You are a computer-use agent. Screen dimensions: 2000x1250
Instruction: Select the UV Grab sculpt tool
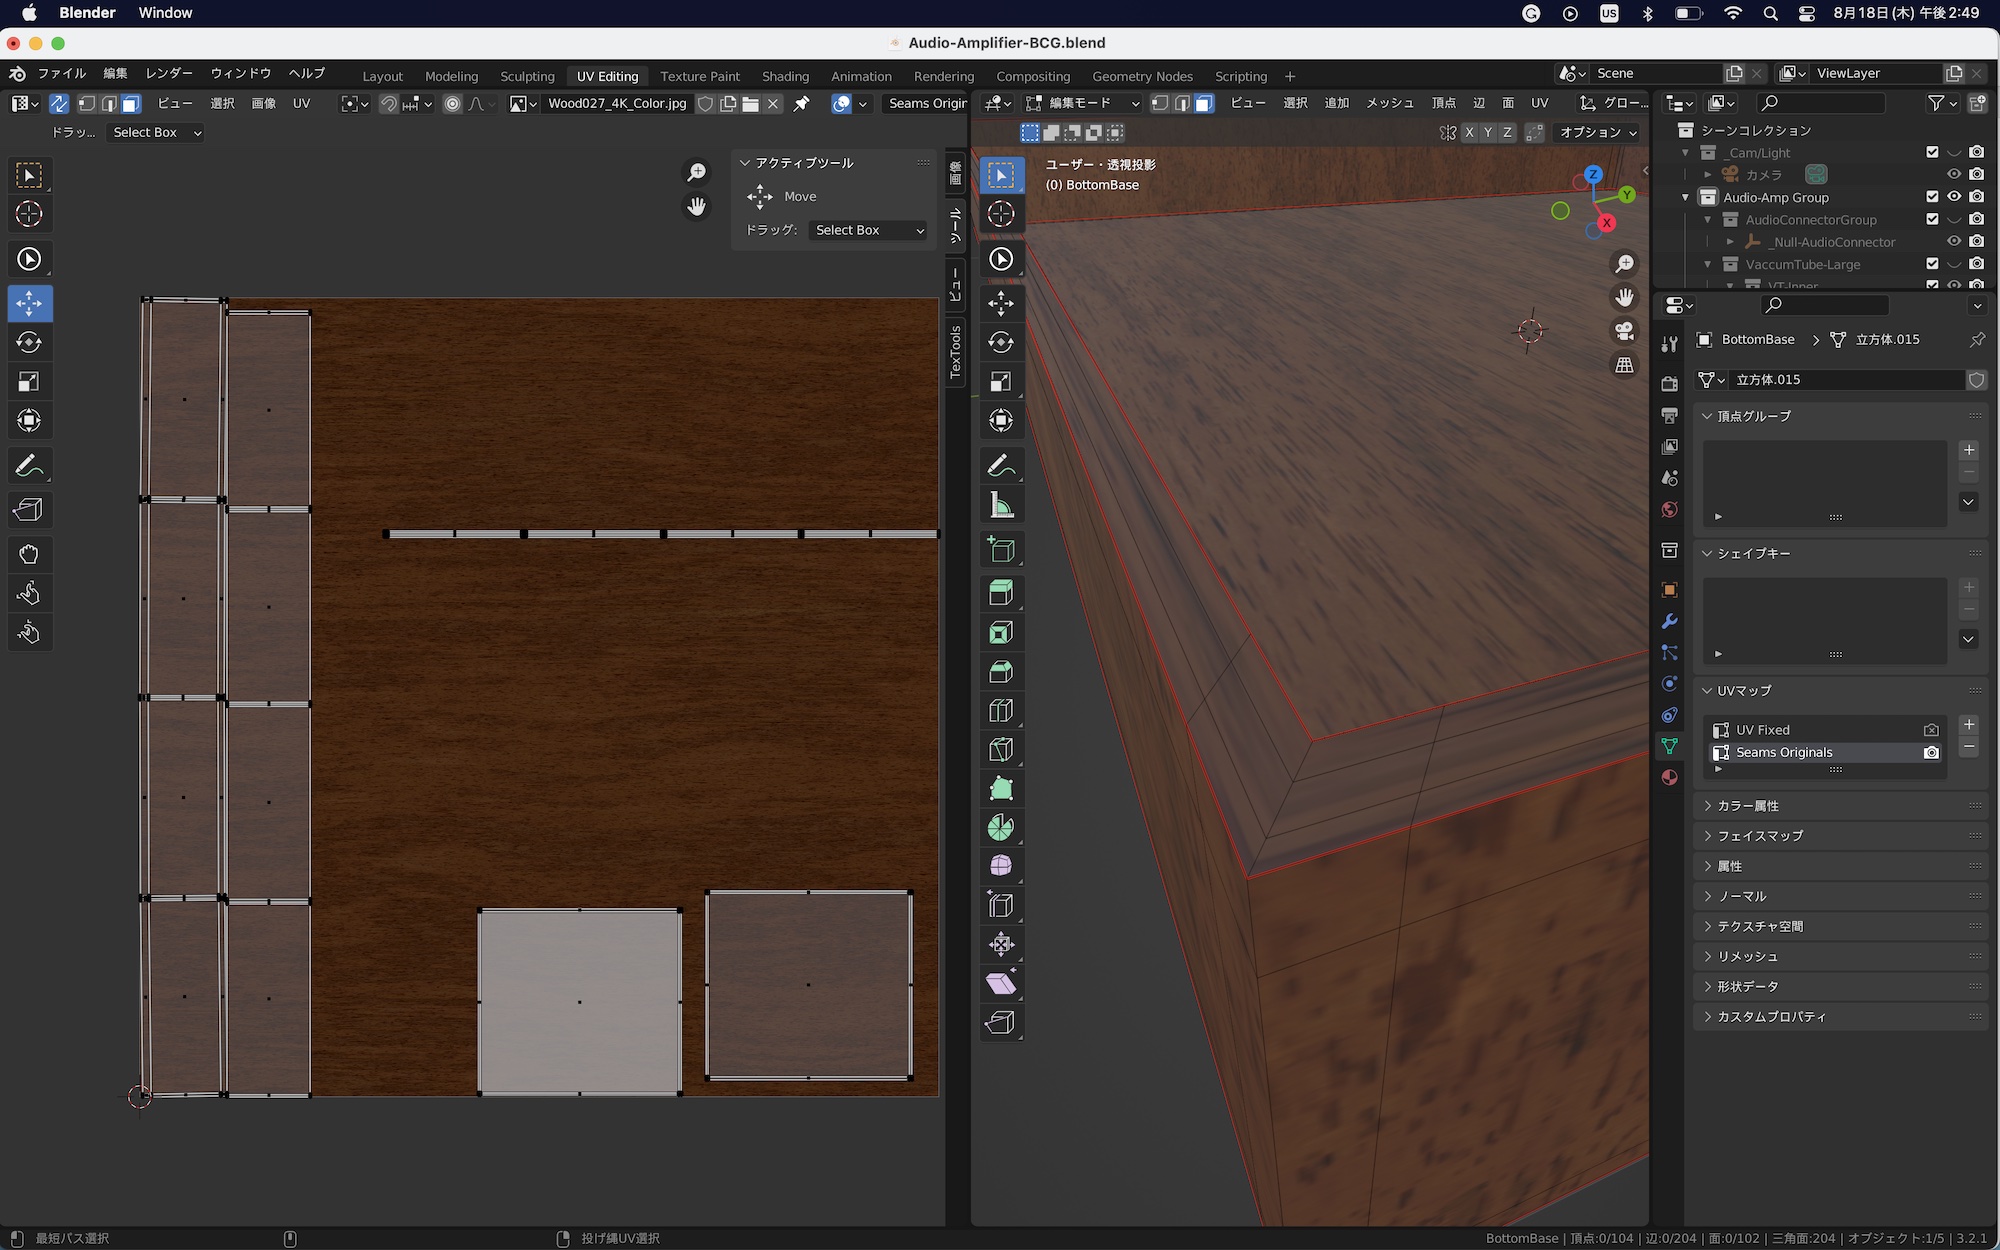(x=29, y=554)
